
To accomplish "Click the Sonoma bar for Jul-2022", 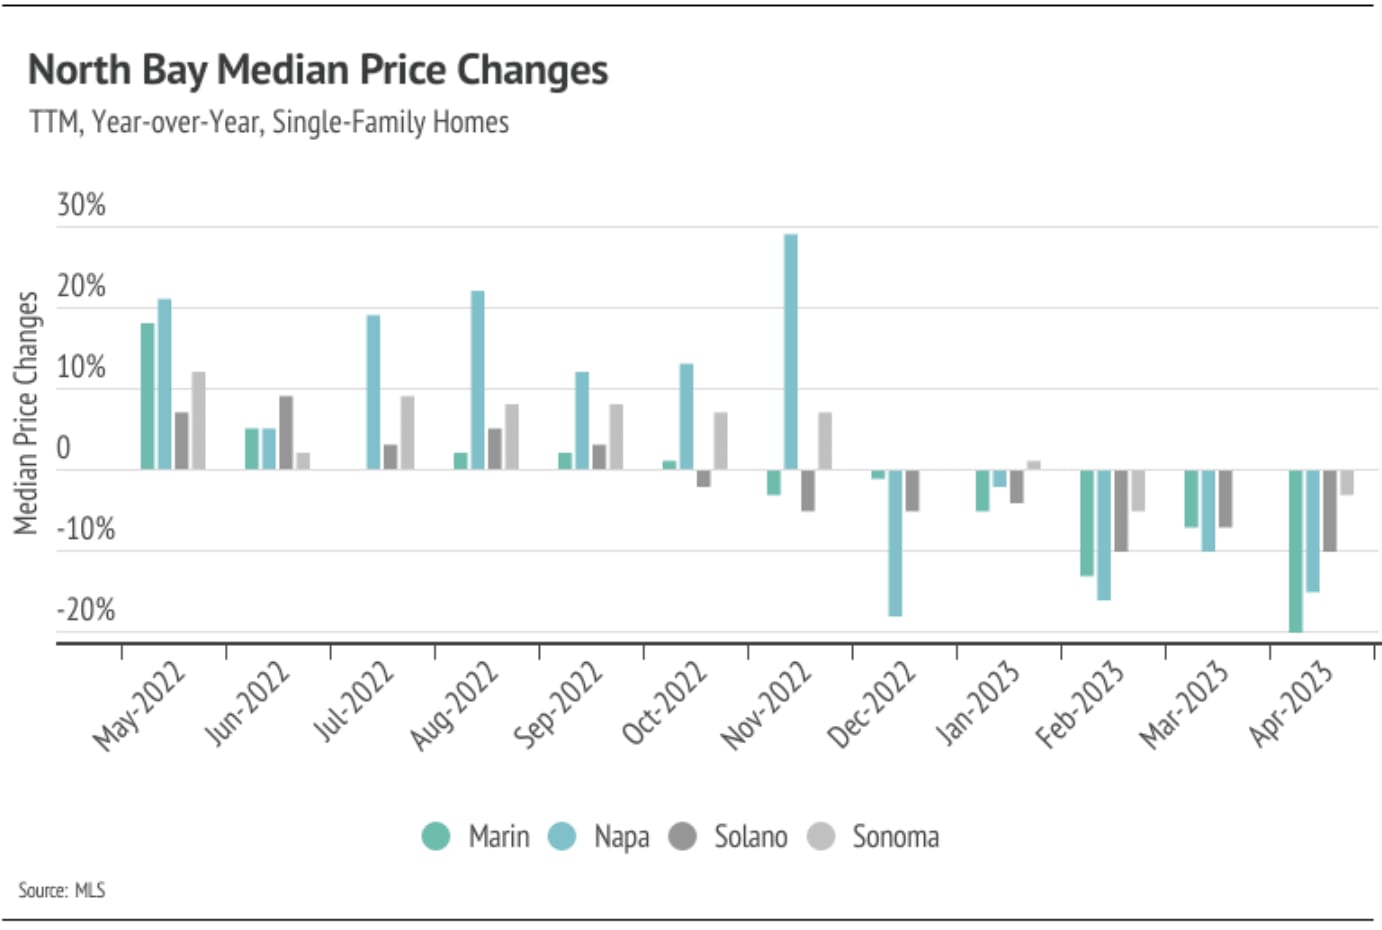I will pyautogui.click(x=407, y=432).
